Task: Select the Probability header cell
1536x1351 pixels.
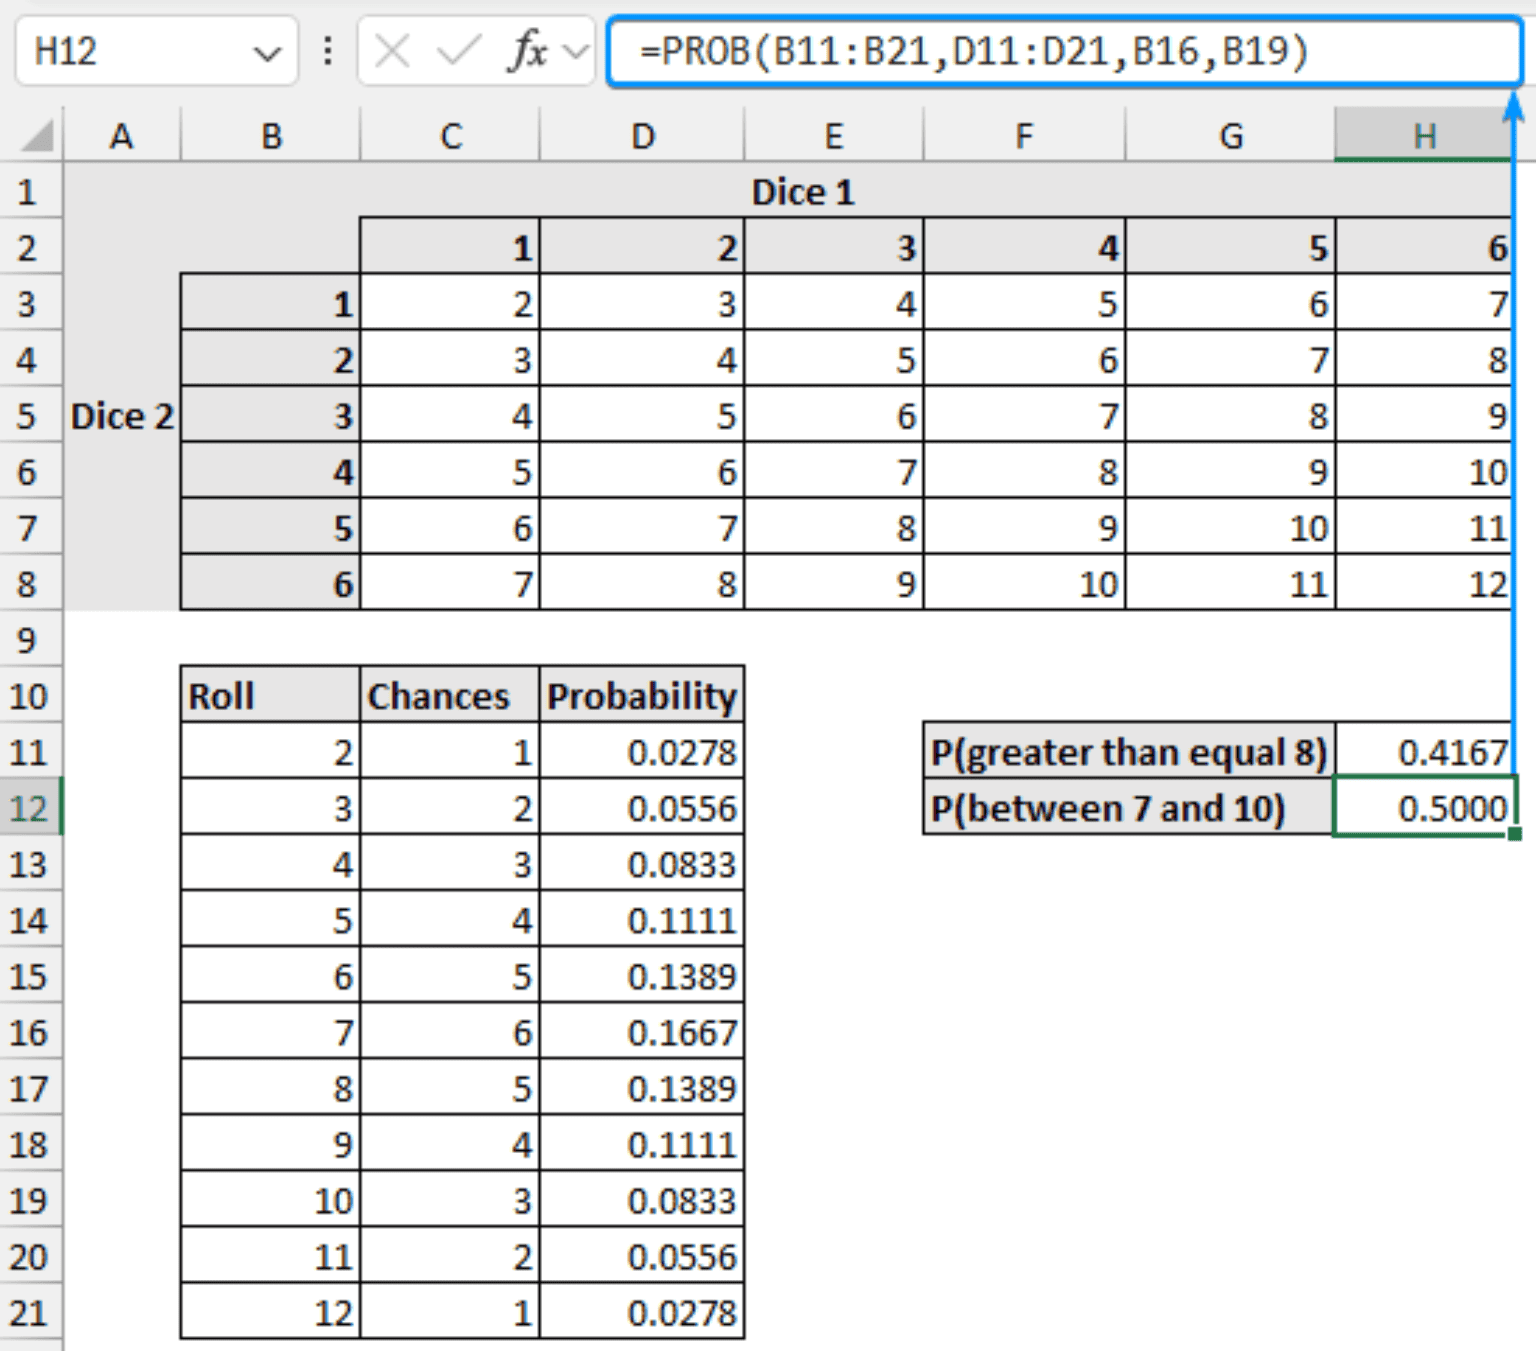Action: 642,695
